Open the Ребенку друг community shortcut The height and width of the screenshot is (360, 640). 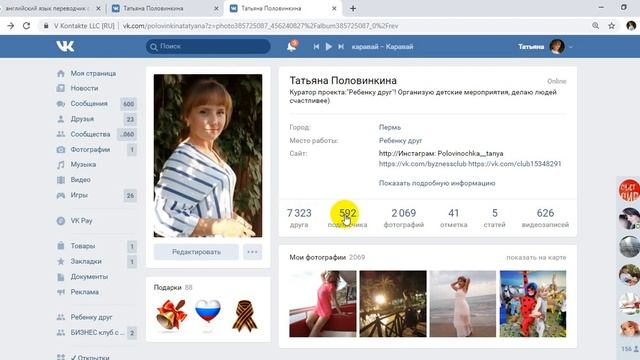pyautogui.click(x=91, y=317)
